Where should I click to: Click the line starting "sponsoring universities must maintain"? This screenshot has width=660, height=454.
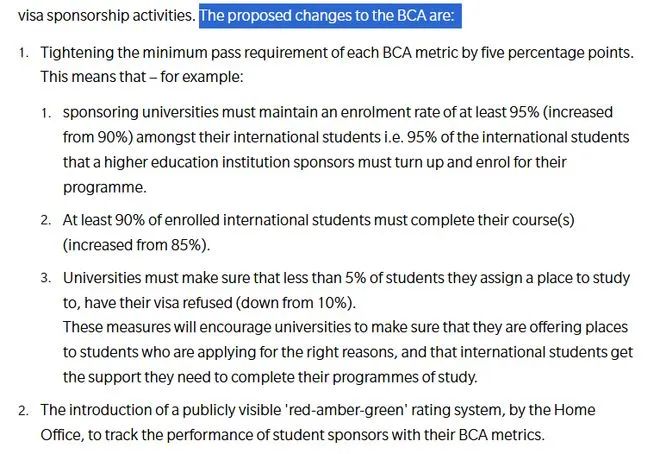[x=338, y=112]
